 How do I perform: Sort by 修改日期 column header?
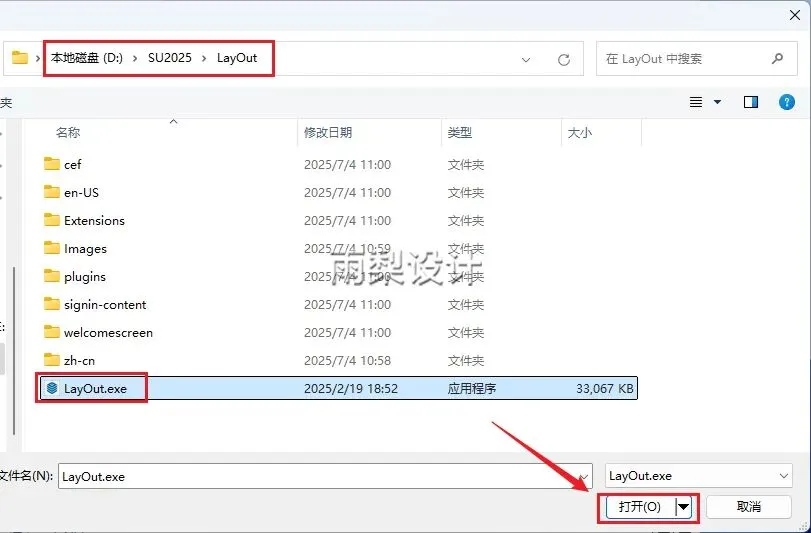click(328, 133)
